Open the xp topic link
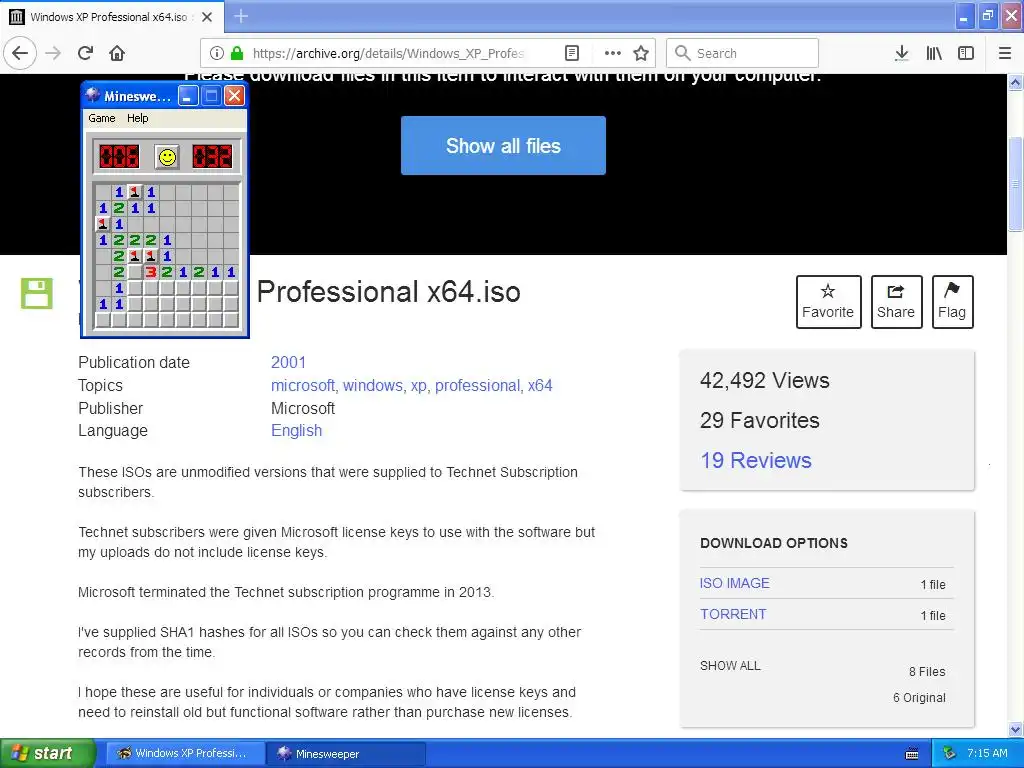 419,385
